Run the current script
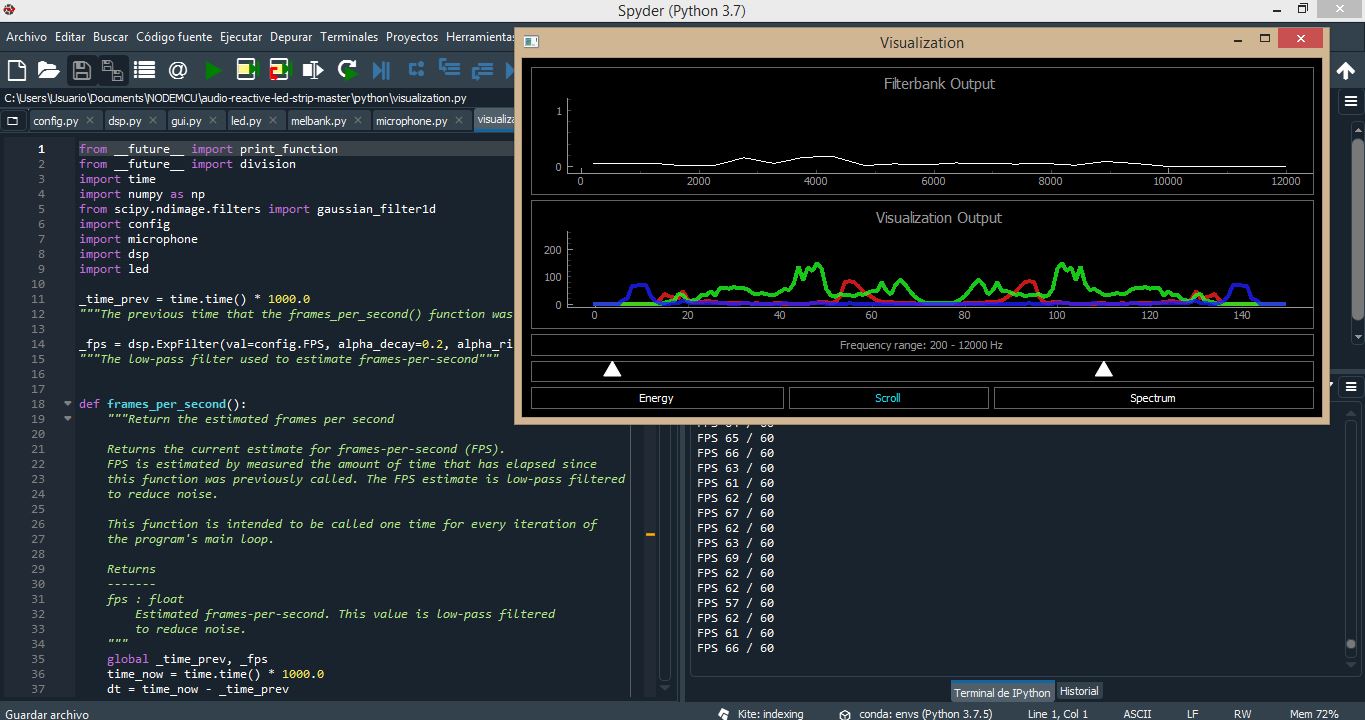 coord(213,70)
